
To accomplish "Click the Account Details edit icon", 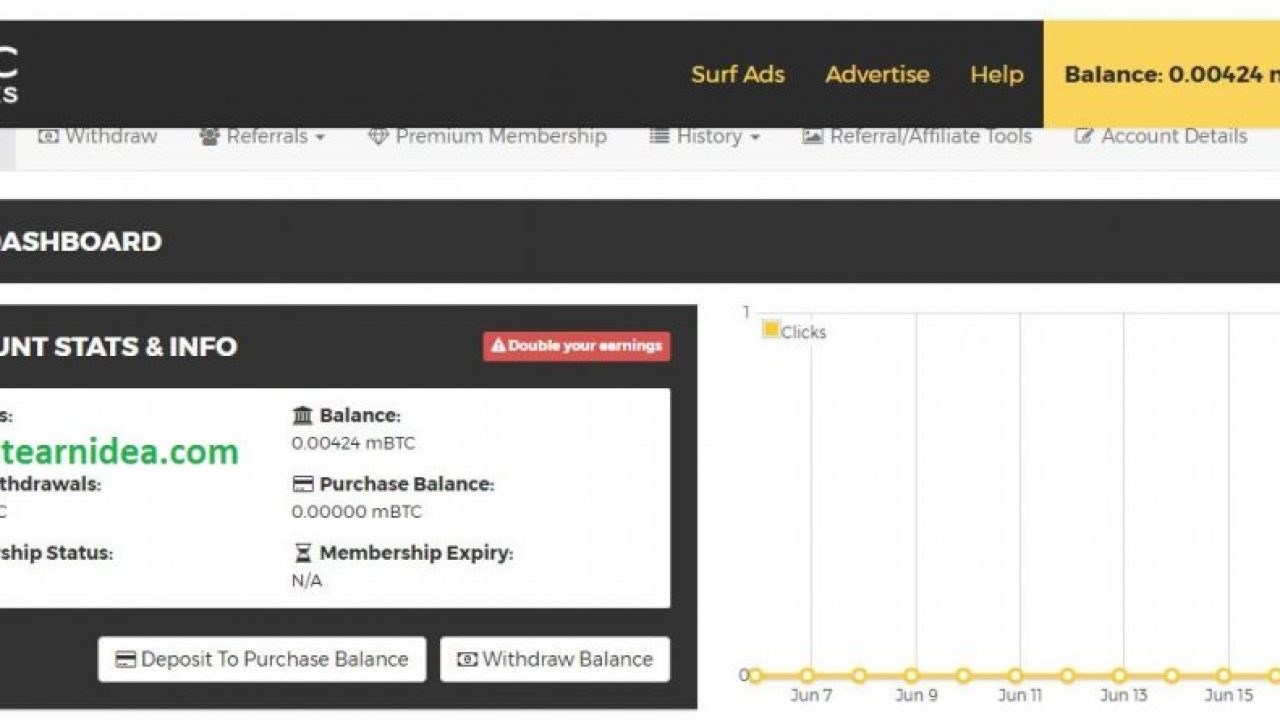I will [1084, 137].
